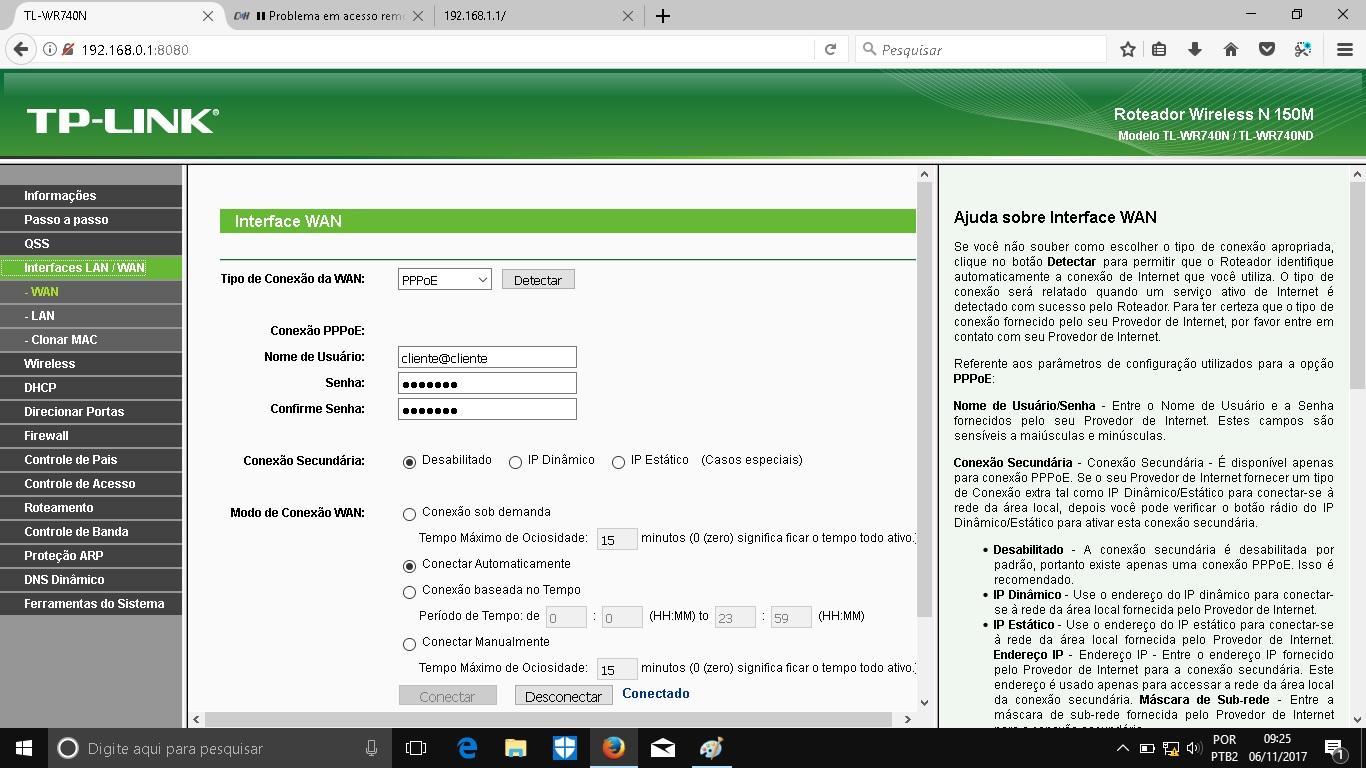Select IP Estático secondary connection
The image size is (1366, 768).
click(618, 462)
